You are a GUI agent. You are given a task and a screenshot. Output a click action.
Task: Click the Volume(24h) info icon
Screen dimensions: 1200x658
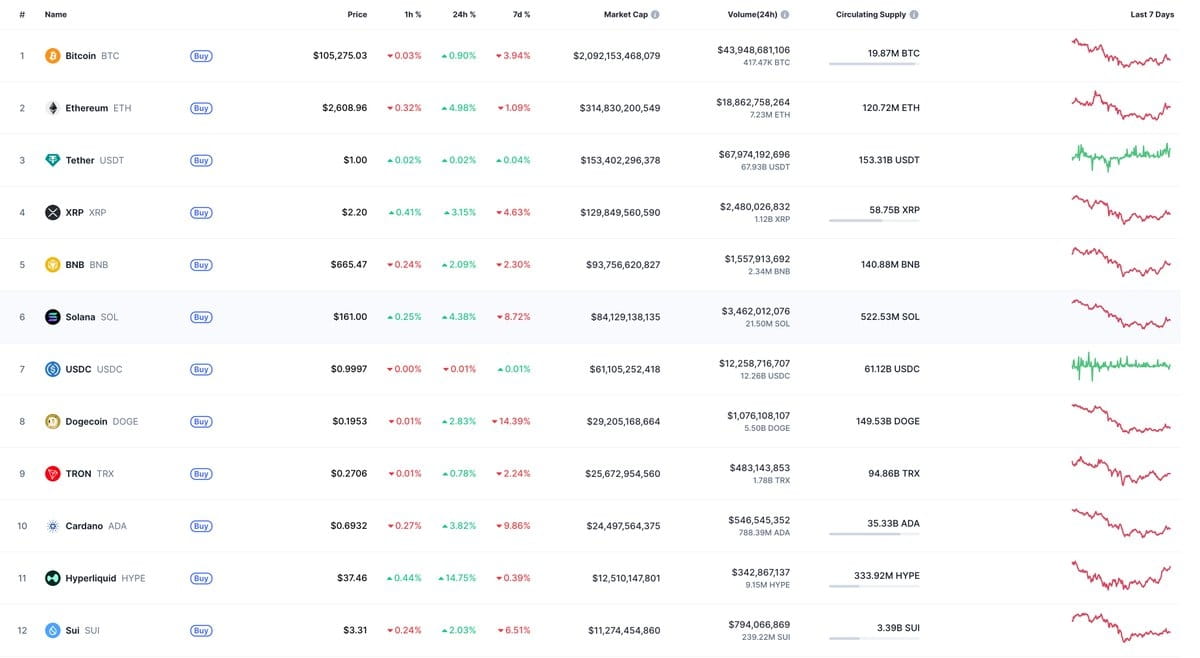(x=785, y=15)
